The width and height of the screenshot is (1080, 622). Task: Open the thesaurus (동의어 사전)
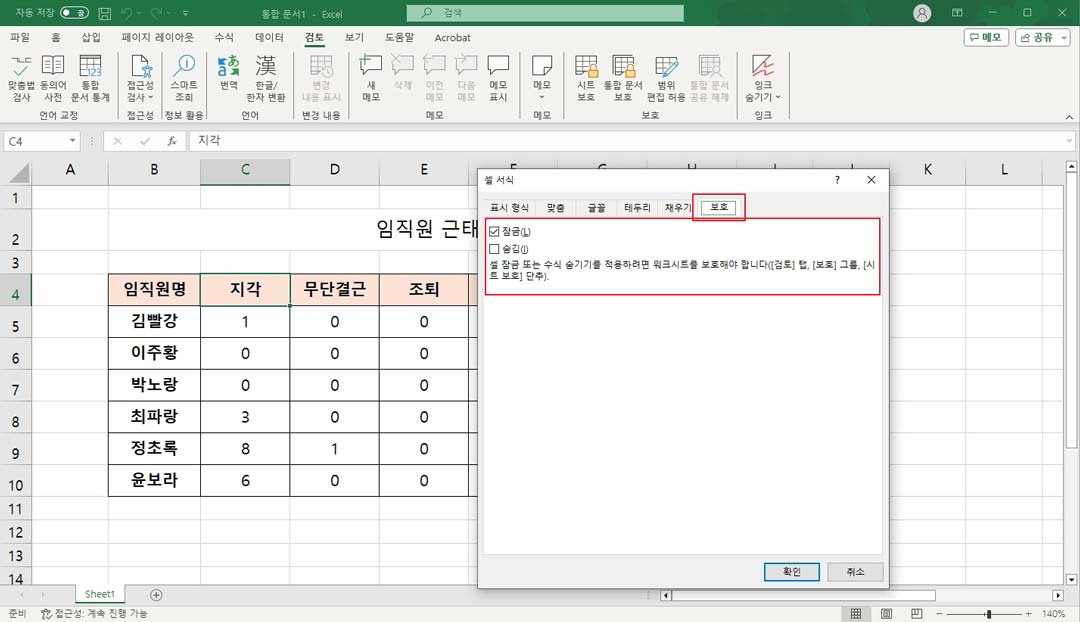click(x=53, y=79)
